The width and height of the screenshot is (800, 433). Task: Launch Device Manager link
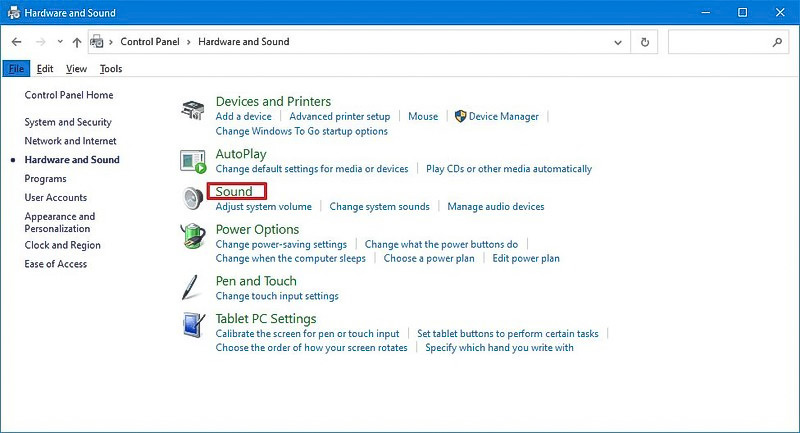(503, 116)
